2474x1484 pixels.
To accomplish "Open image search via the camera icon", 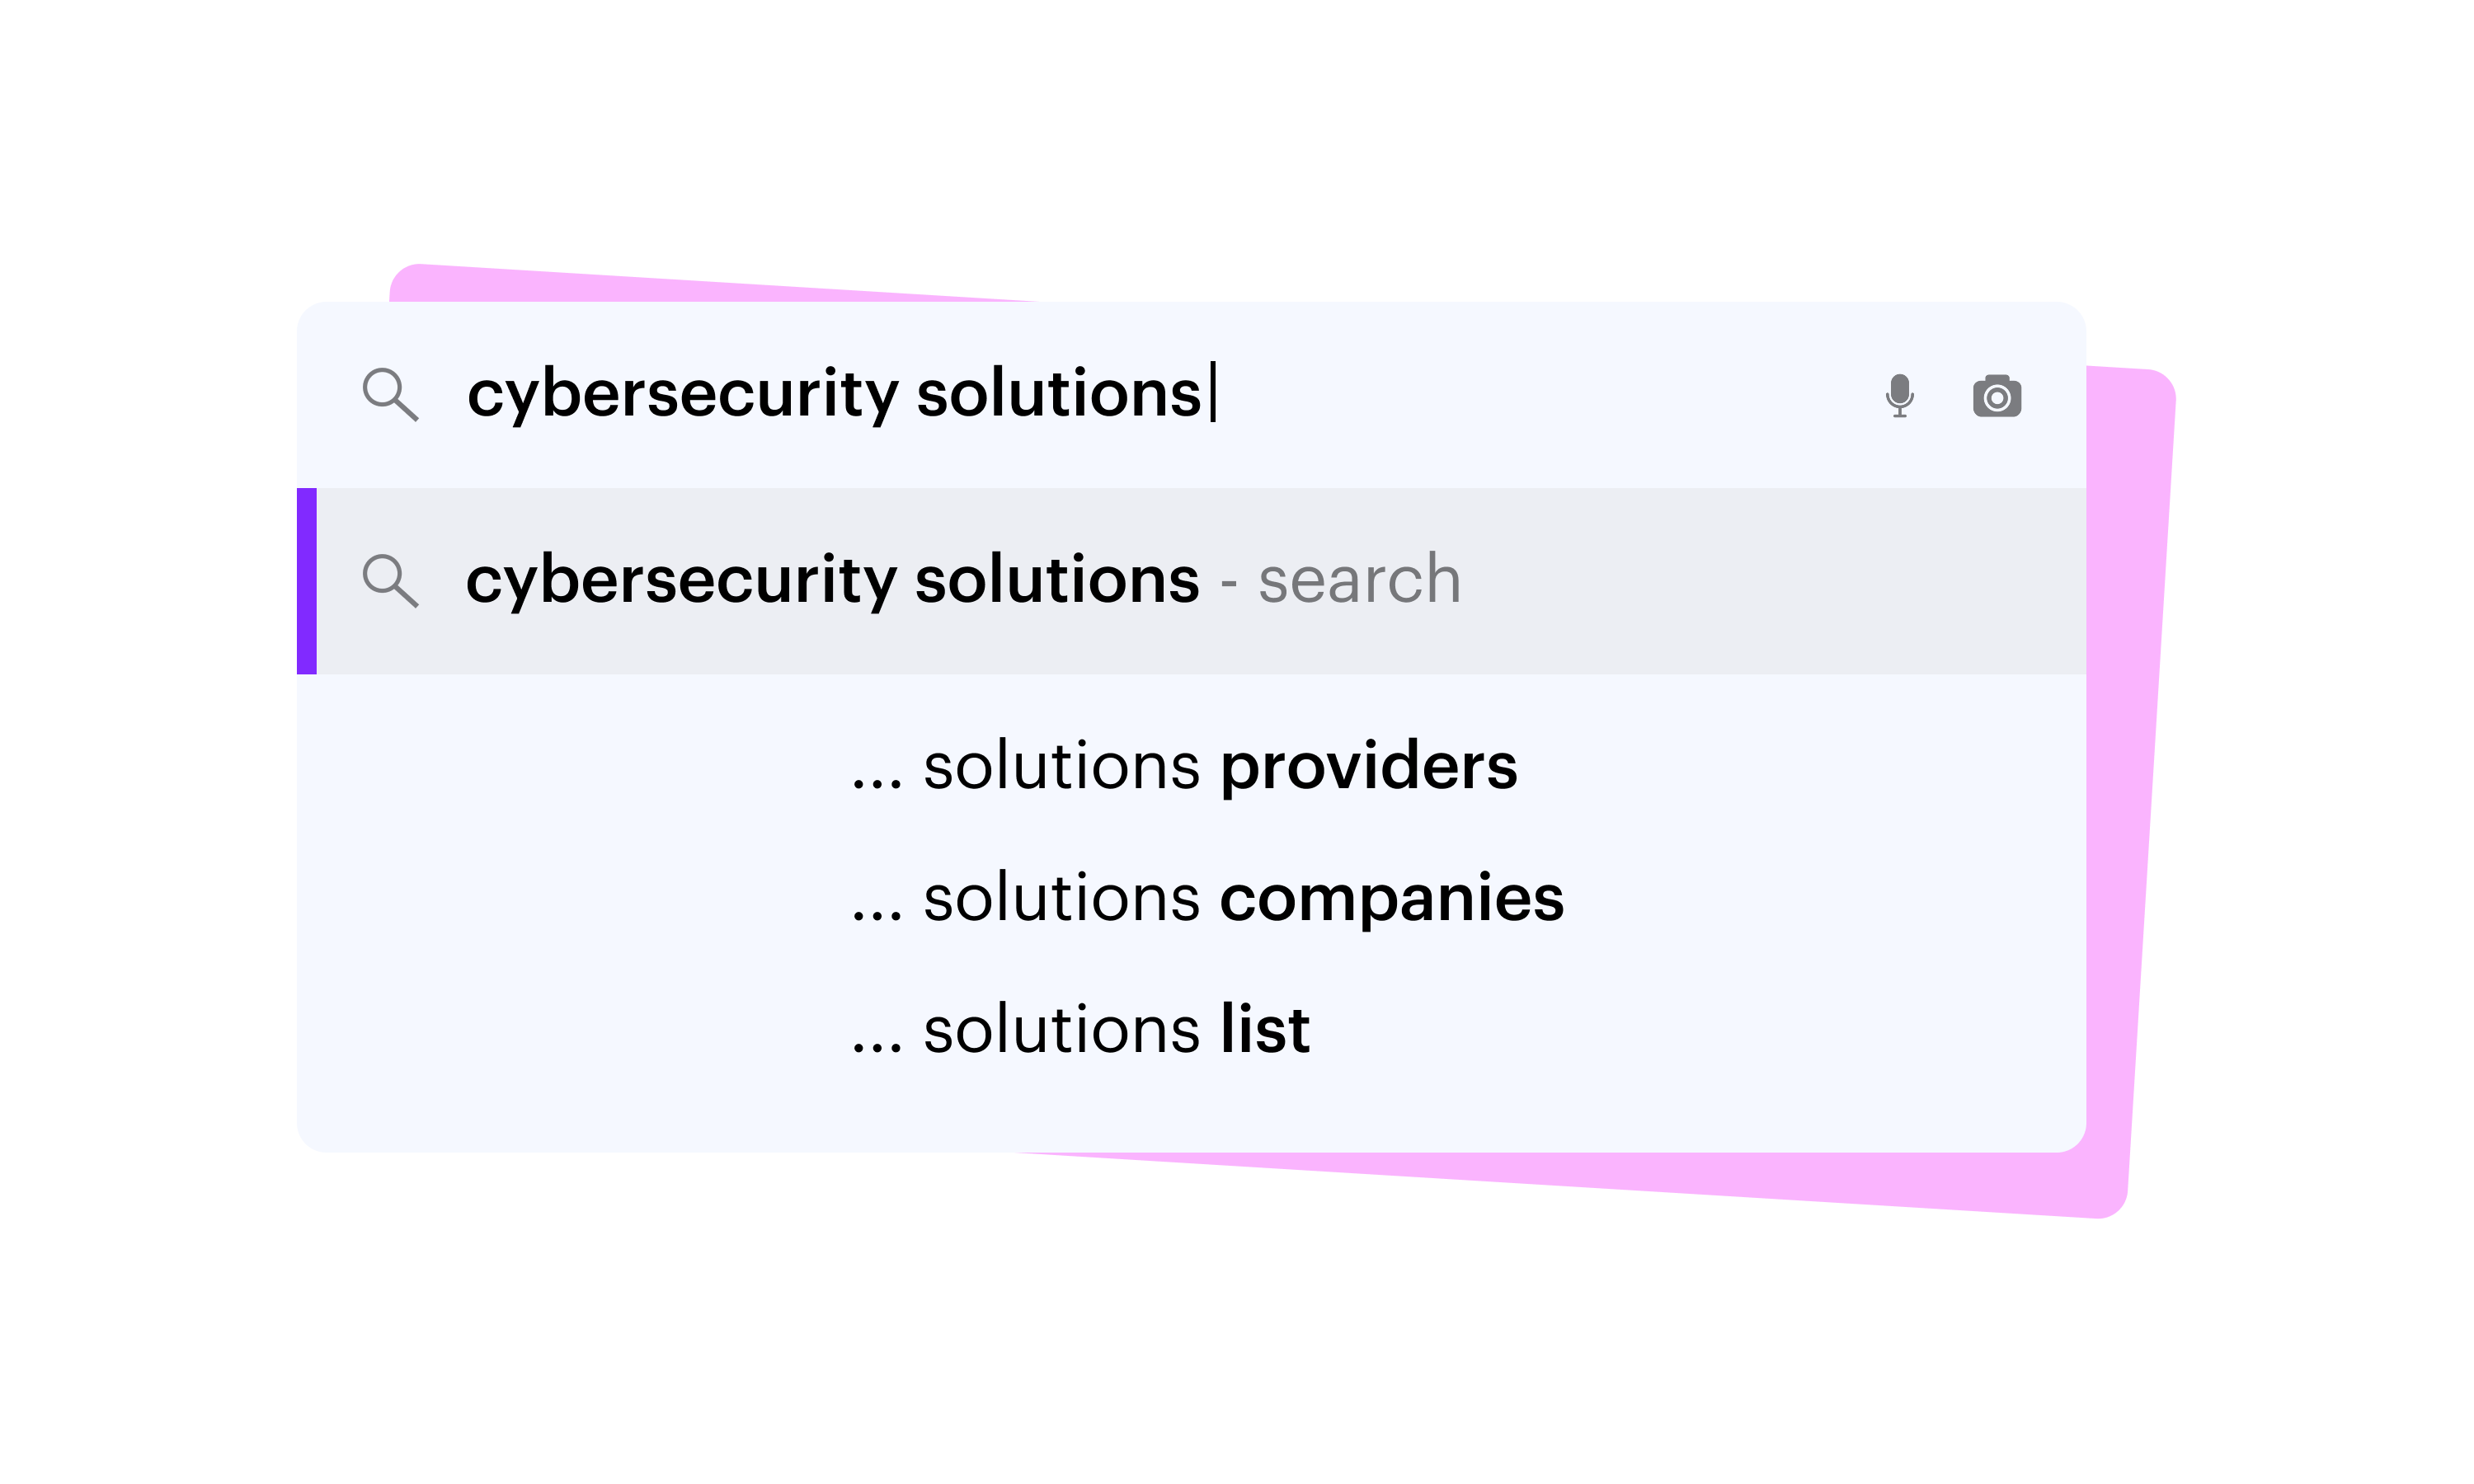I will click(1996, 396).
